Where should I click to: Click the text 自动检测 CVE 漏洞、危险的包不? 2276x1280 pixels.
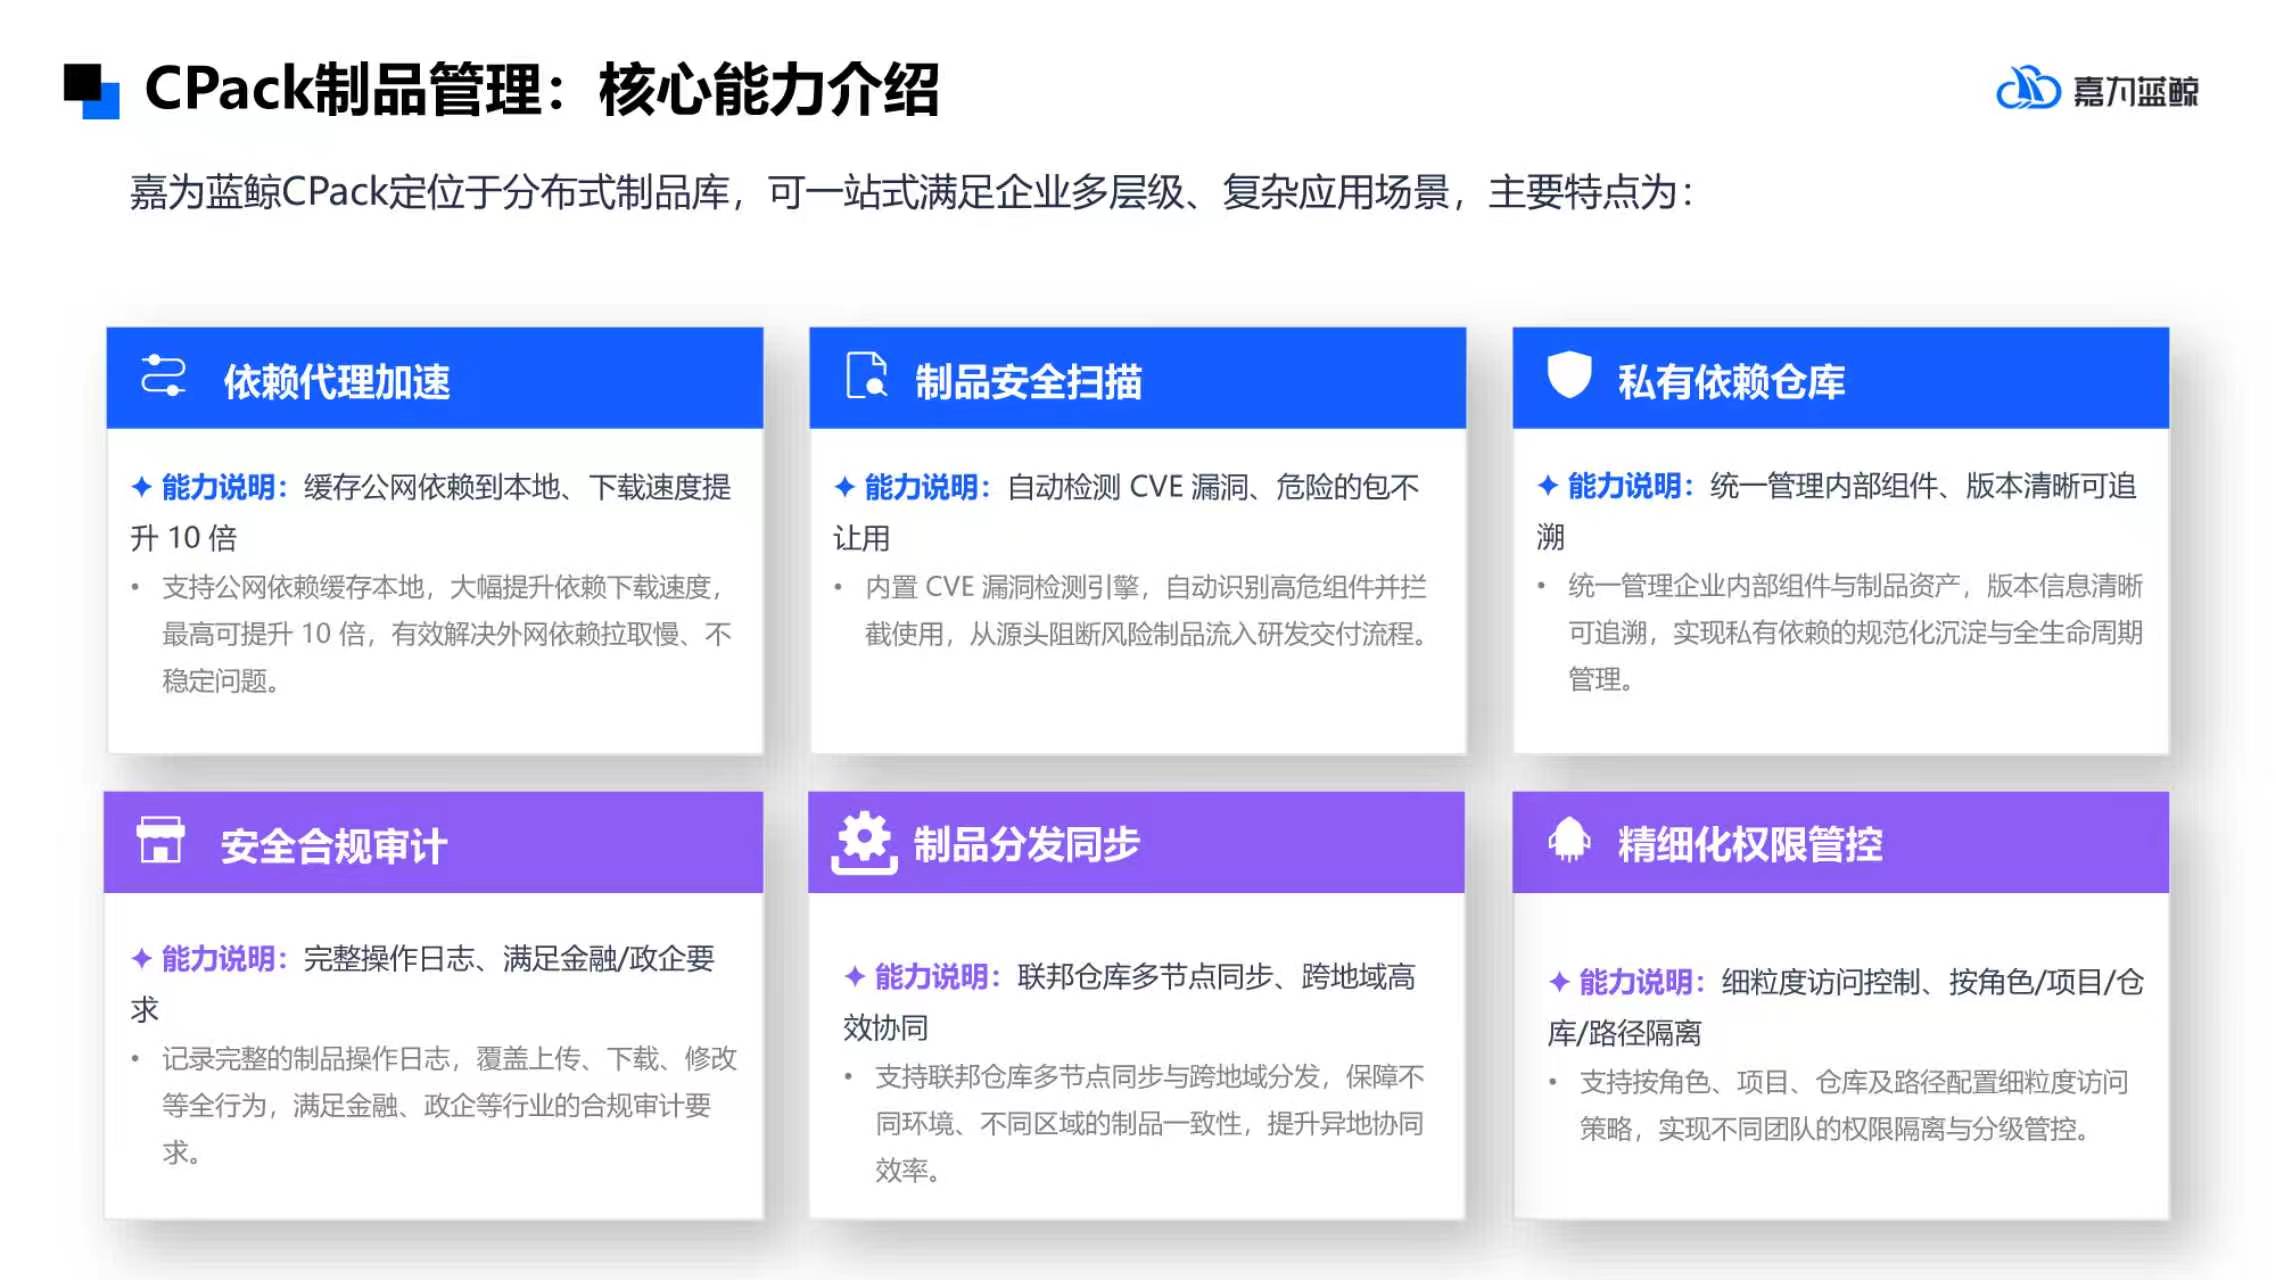click(1213, 487)
